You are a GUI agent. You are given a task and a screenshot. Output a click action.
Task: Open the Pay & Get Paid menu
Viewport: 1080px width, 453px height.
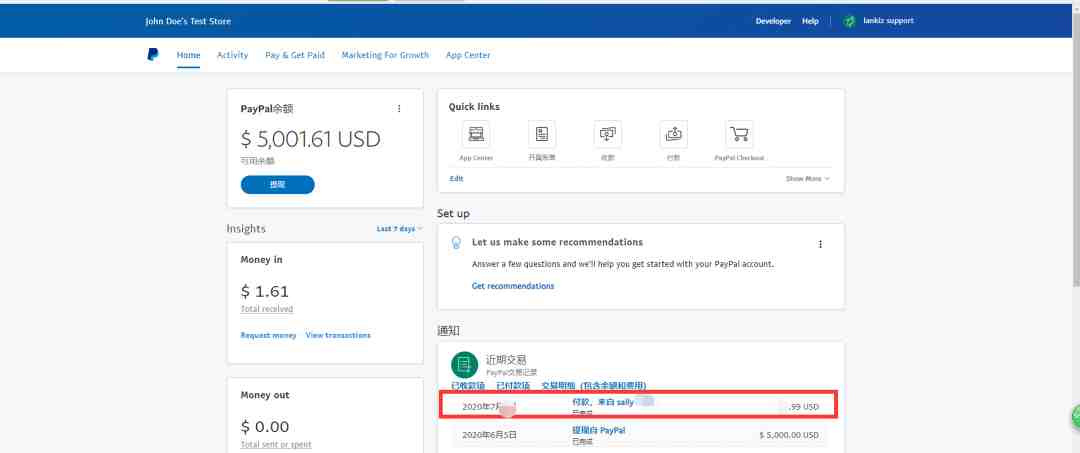tap(295, 55)
